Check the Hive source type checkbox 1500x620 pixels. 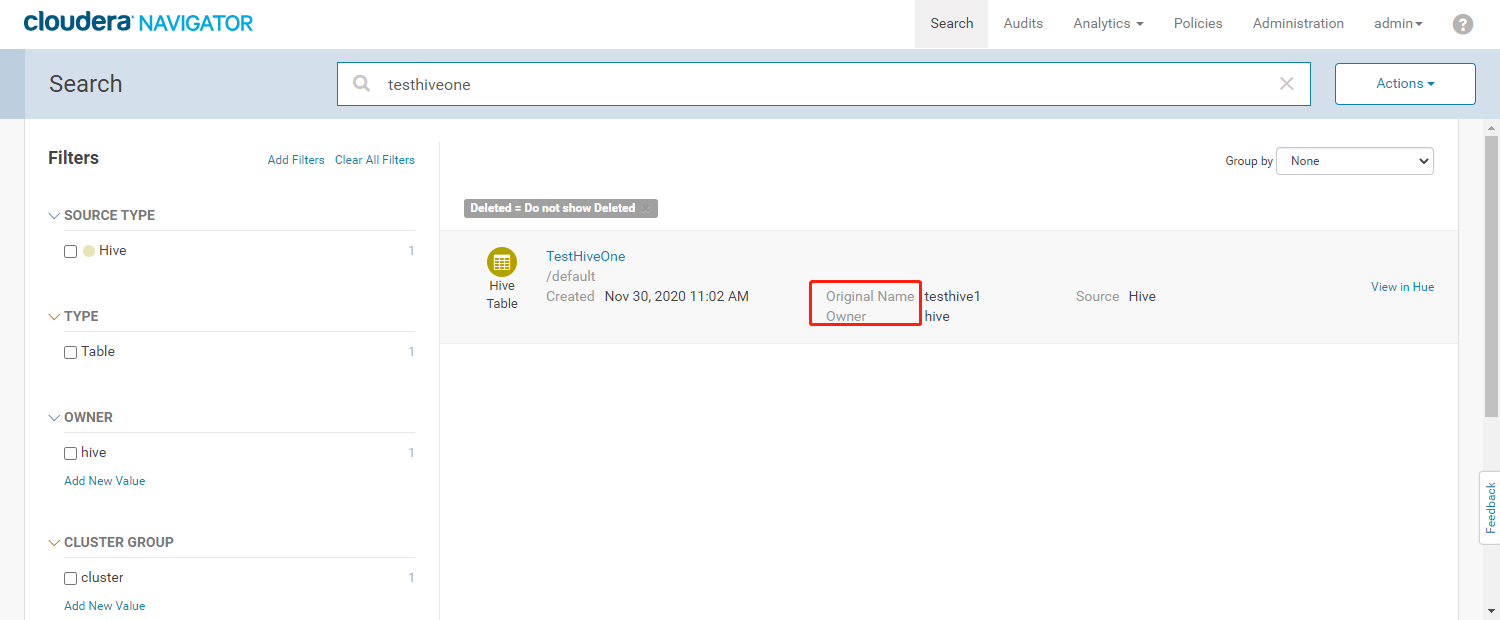pyautogui.click(x=70, y=251)
